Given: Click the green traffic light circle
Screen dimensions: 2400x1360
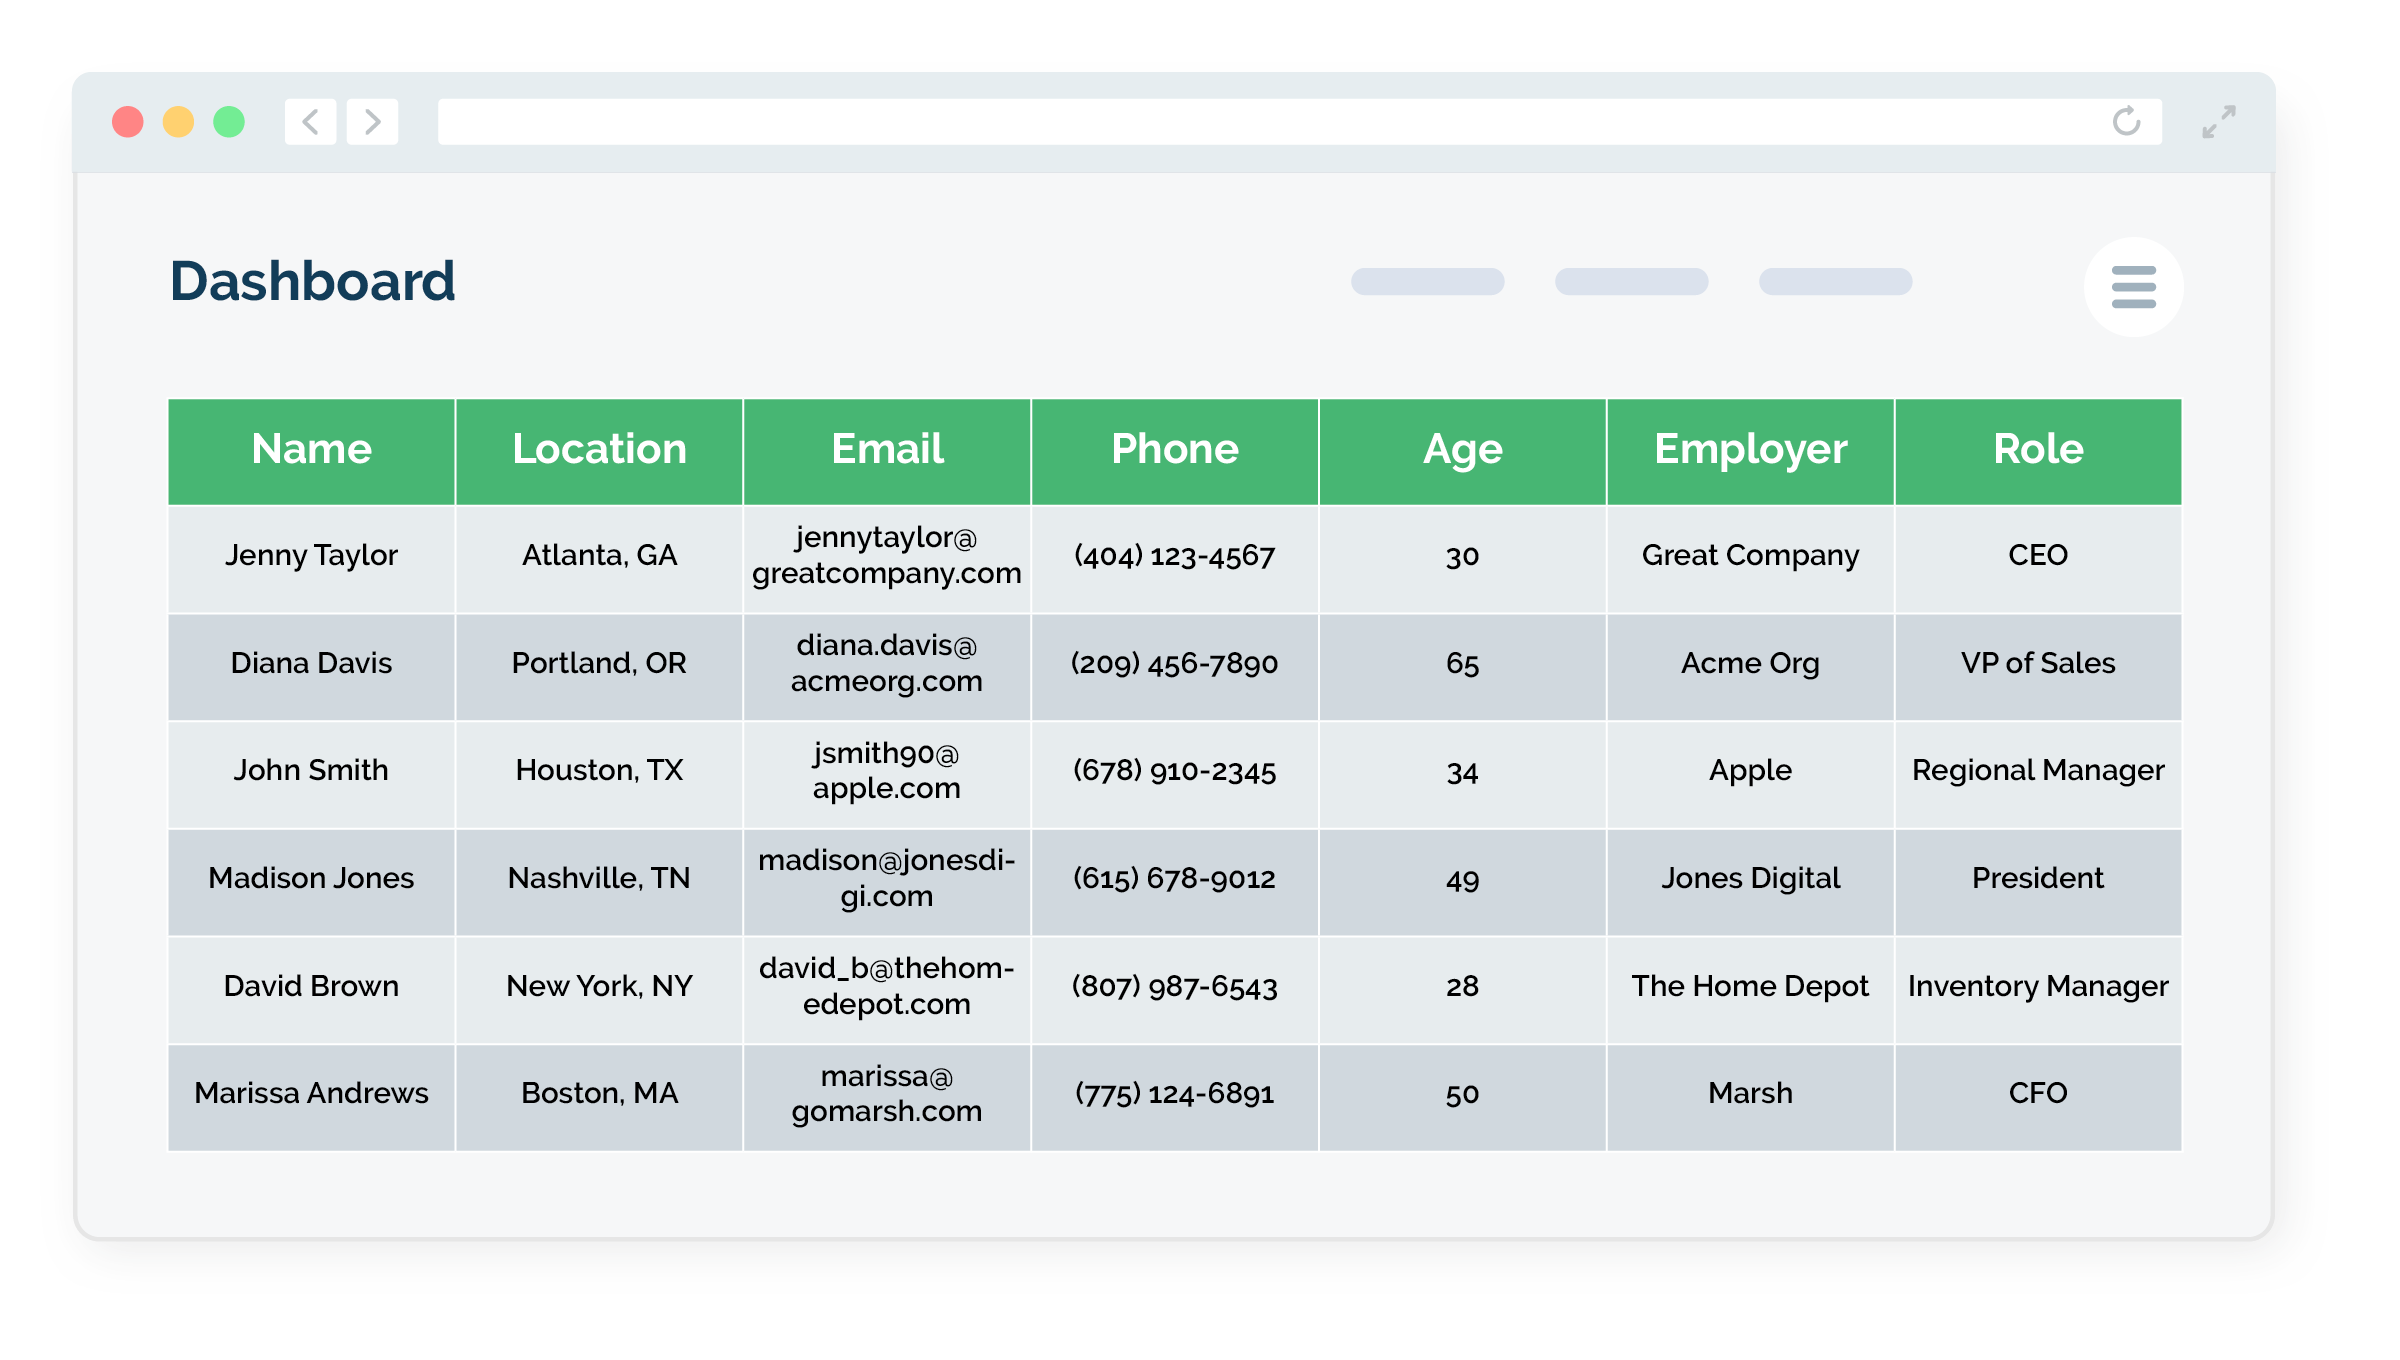Looking at the screenshot, I should 229,120.
